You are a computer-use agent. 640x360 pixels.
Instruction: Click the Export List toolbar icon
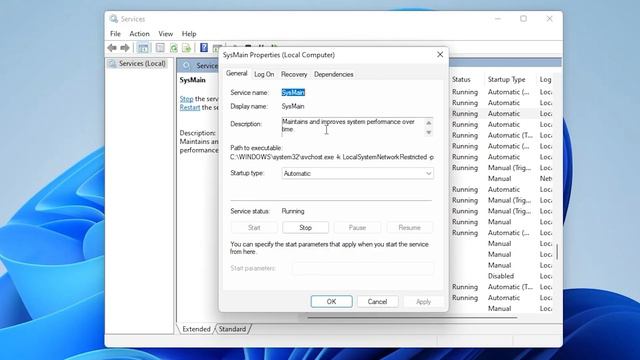(x=187, y=48)
